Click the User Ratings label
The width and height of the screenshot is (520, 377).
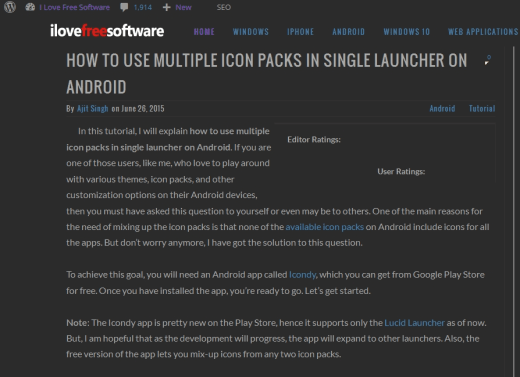pyautogui.click(x=401, y=171)
